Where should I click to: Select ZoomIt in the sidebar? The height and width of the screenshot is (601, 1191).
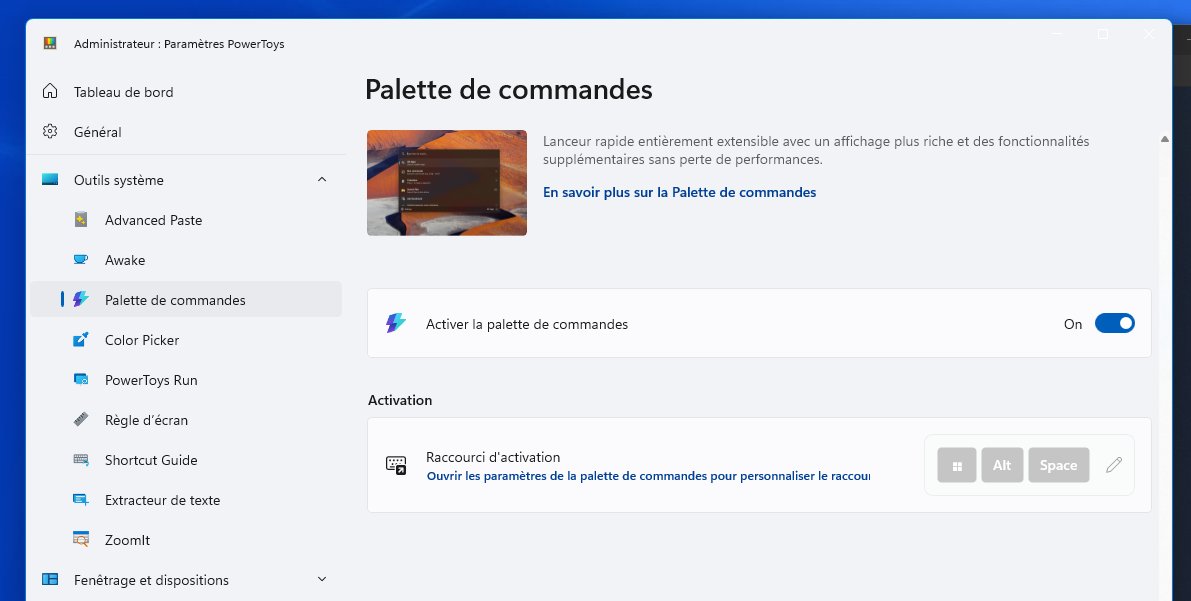(185, 539)
